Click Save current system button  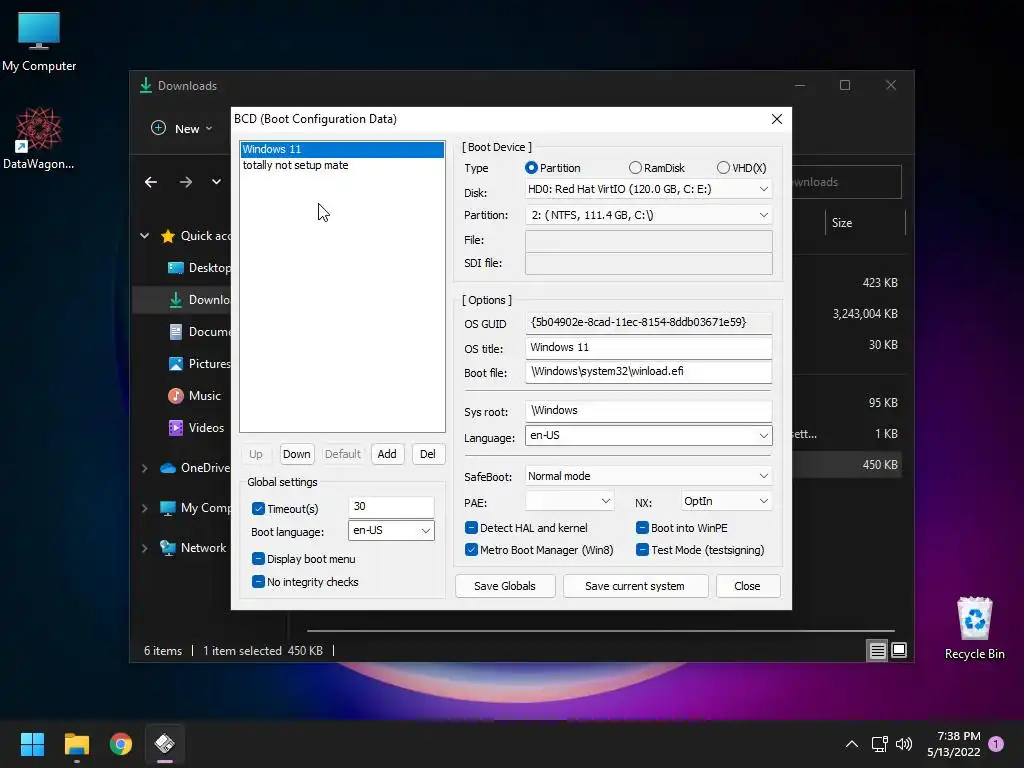point(635,586)
